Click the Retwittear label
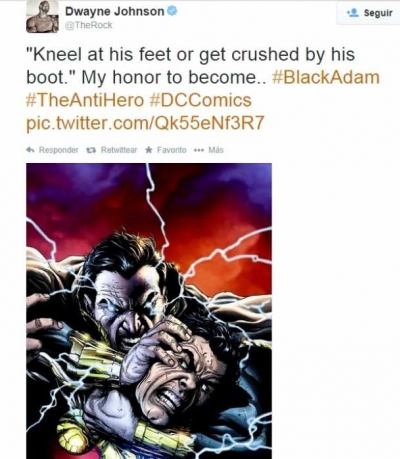400x459 pixels. tap(119, 150)
